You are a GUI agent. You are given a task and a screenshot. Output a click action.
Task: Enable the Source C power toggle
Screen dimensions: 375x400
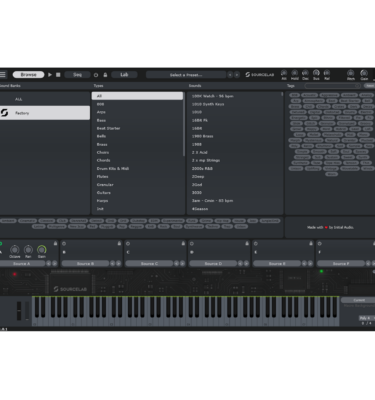(128, 244)
